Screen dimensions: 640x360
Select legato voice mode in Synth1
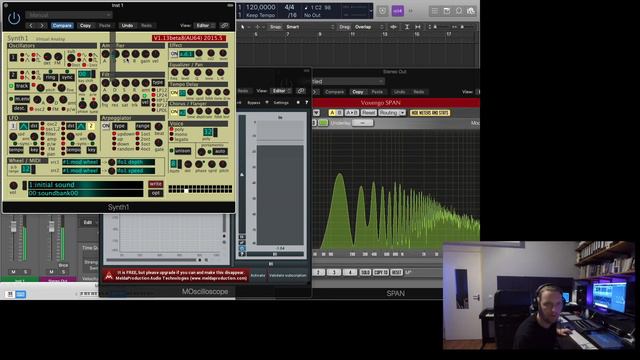[x=172, y=139]
